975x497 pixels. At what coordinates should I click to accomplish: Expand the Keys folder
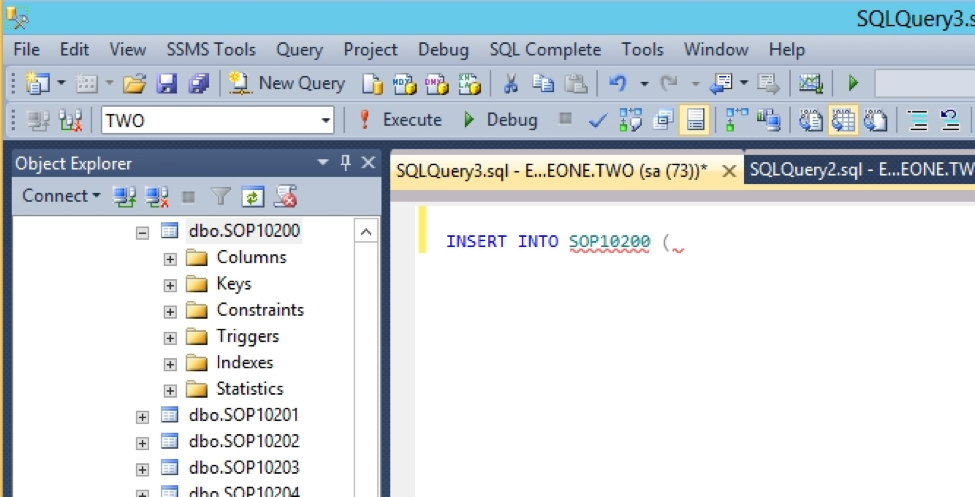tap(170, 286)
